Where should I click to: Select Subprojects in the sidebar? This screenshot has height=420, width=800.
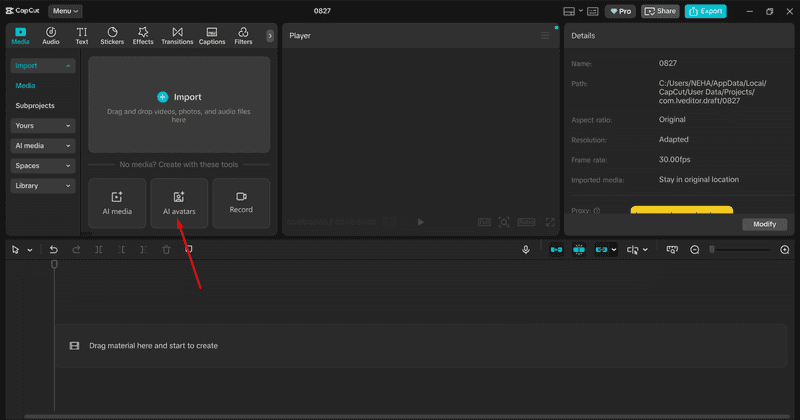pos(35,106)
